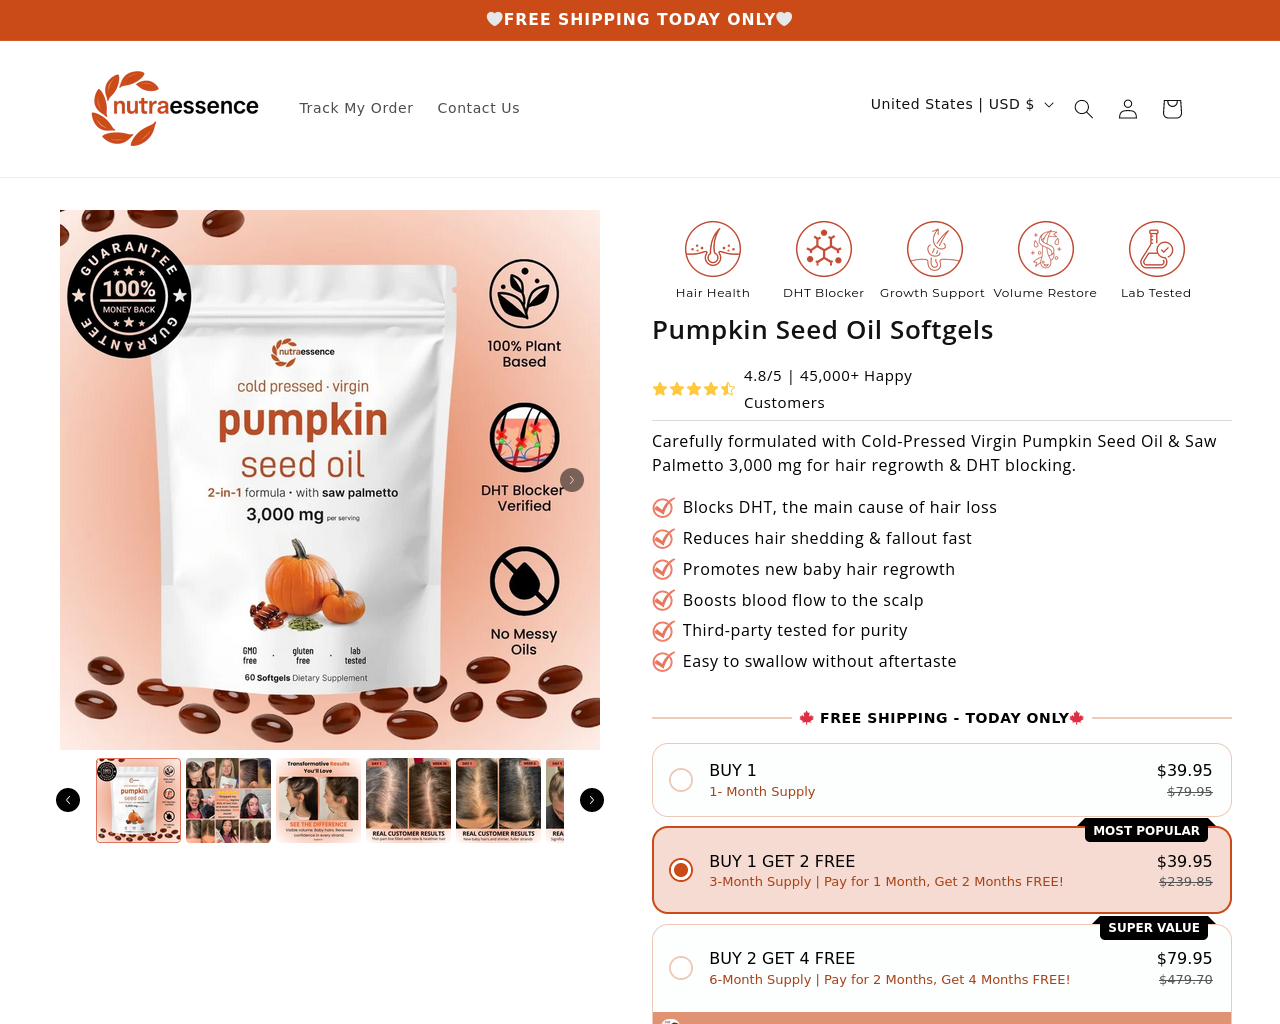Click the Volume Restore icon

pyautogui.click(x=1046, y=249)
